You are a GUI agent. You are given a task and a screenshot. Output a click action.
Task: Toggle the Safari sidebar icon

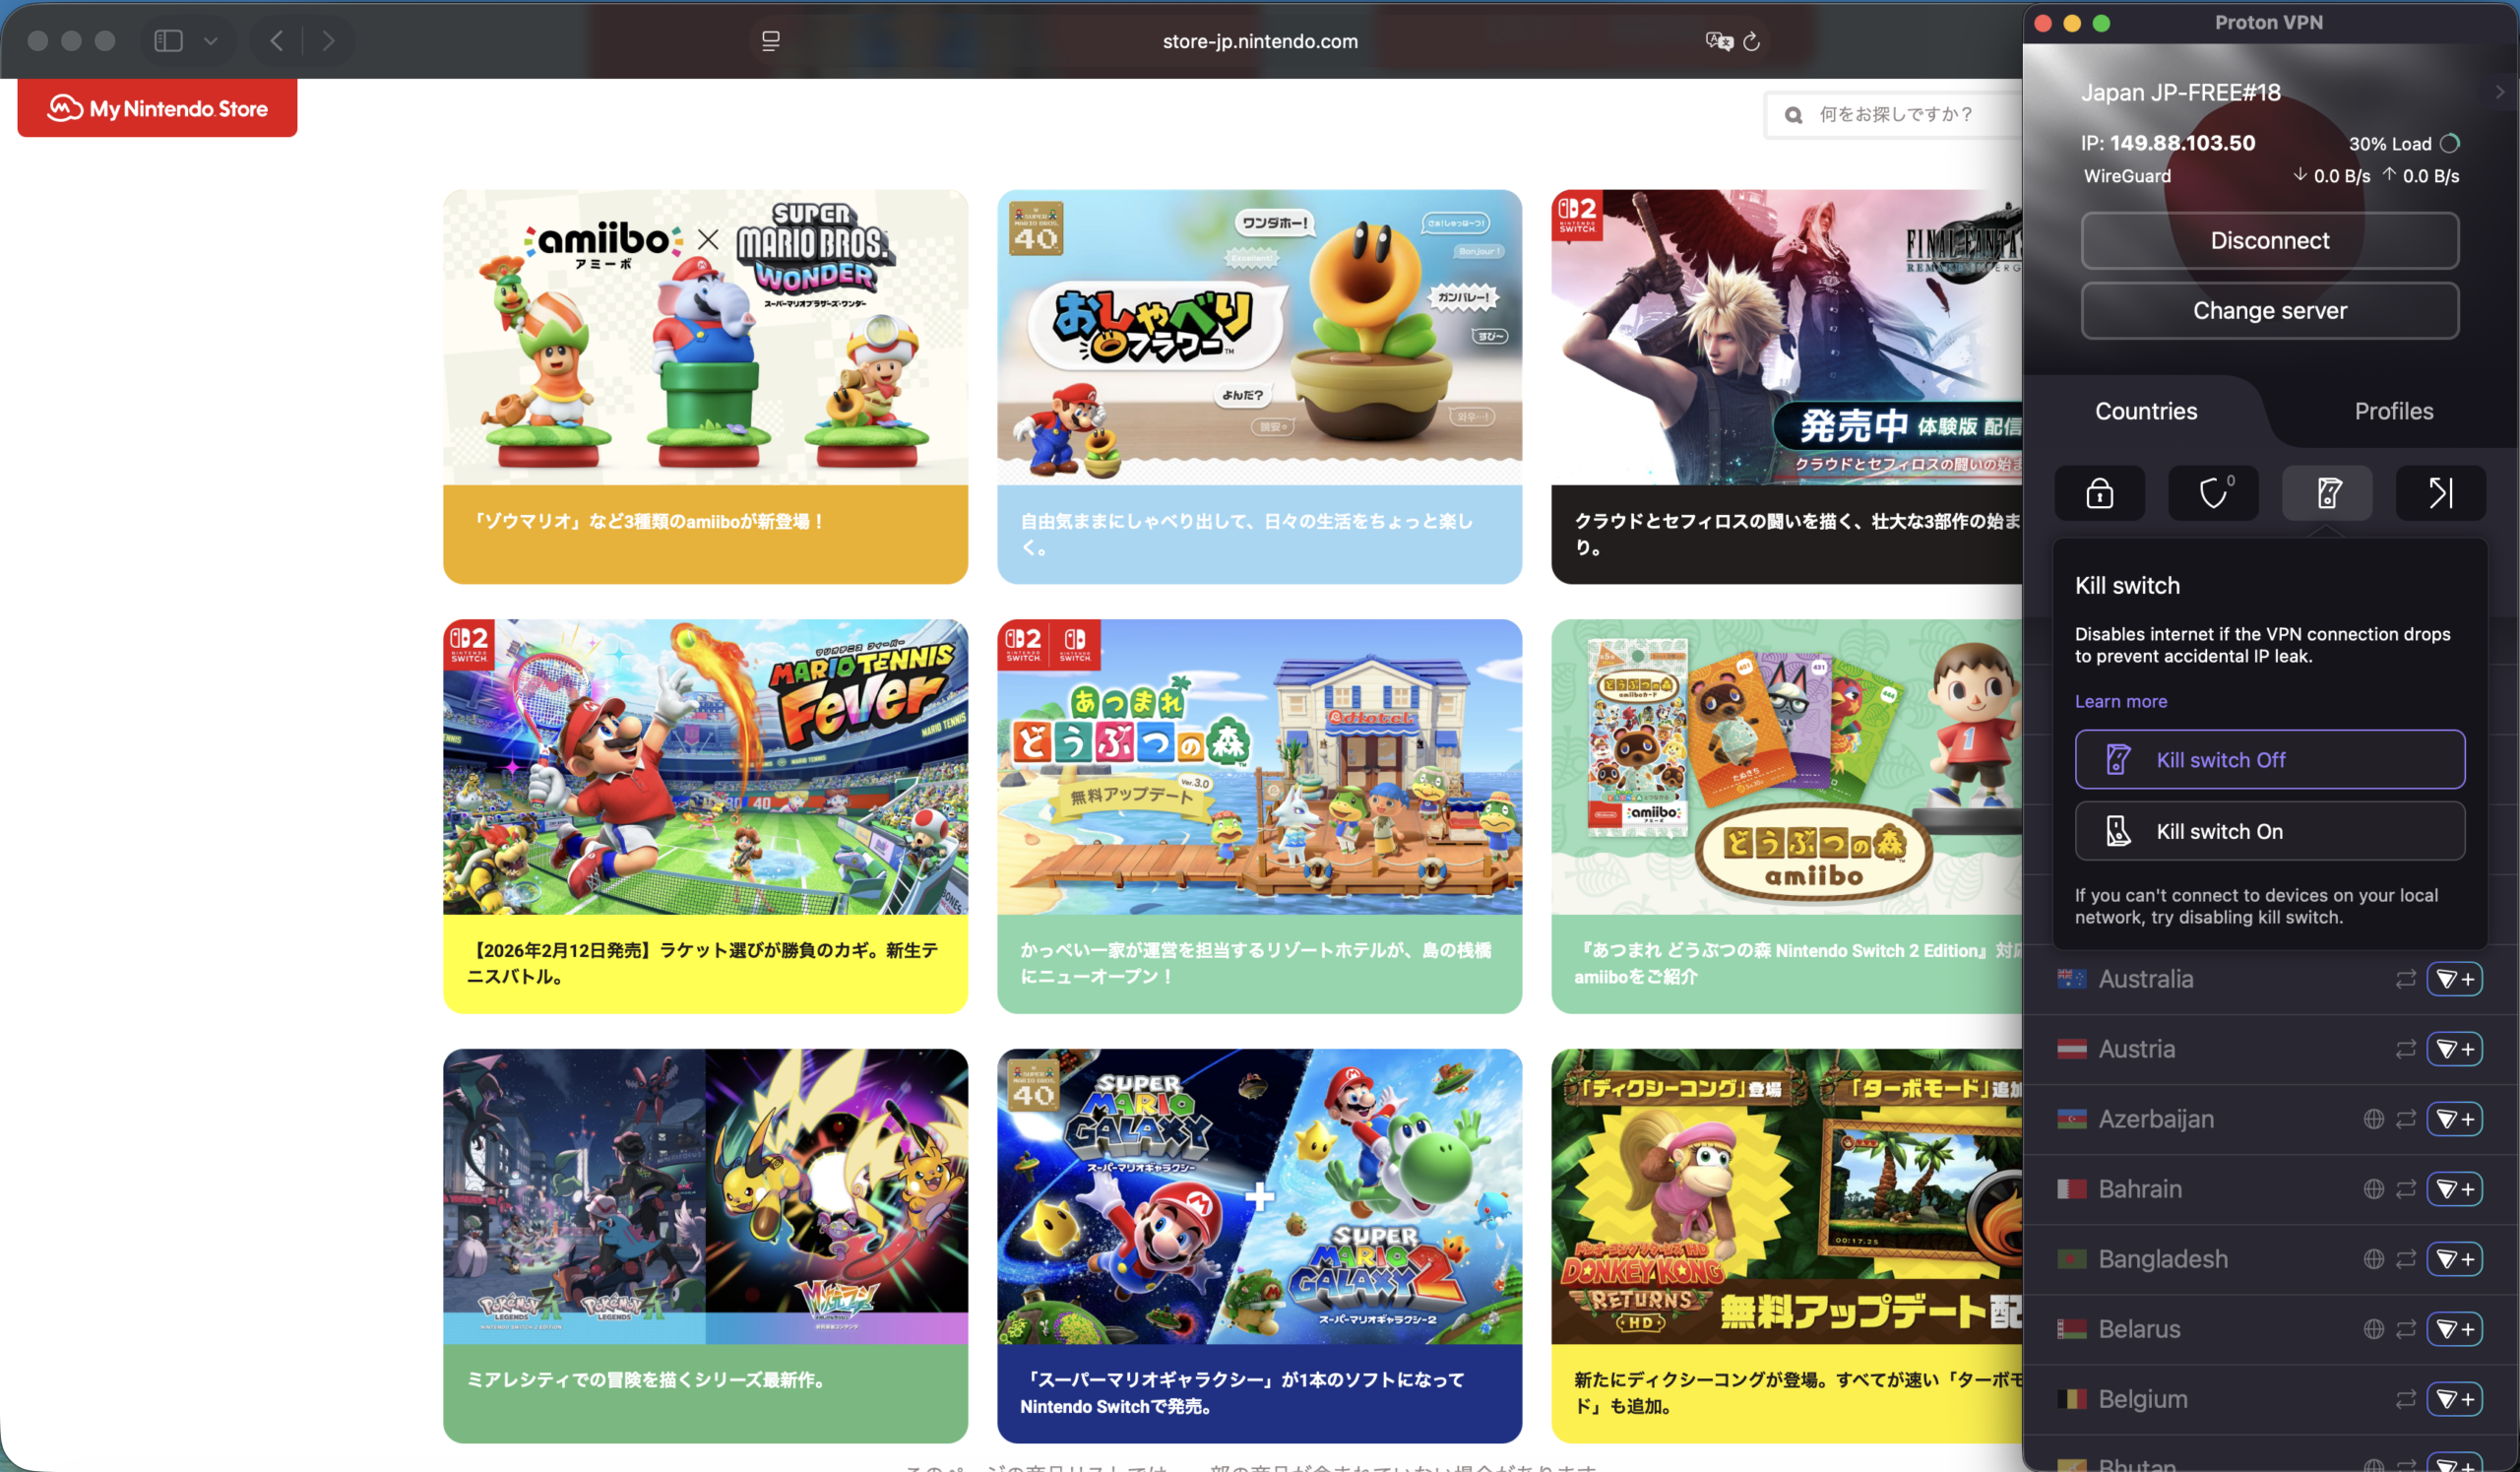click(x=168, y=41)
